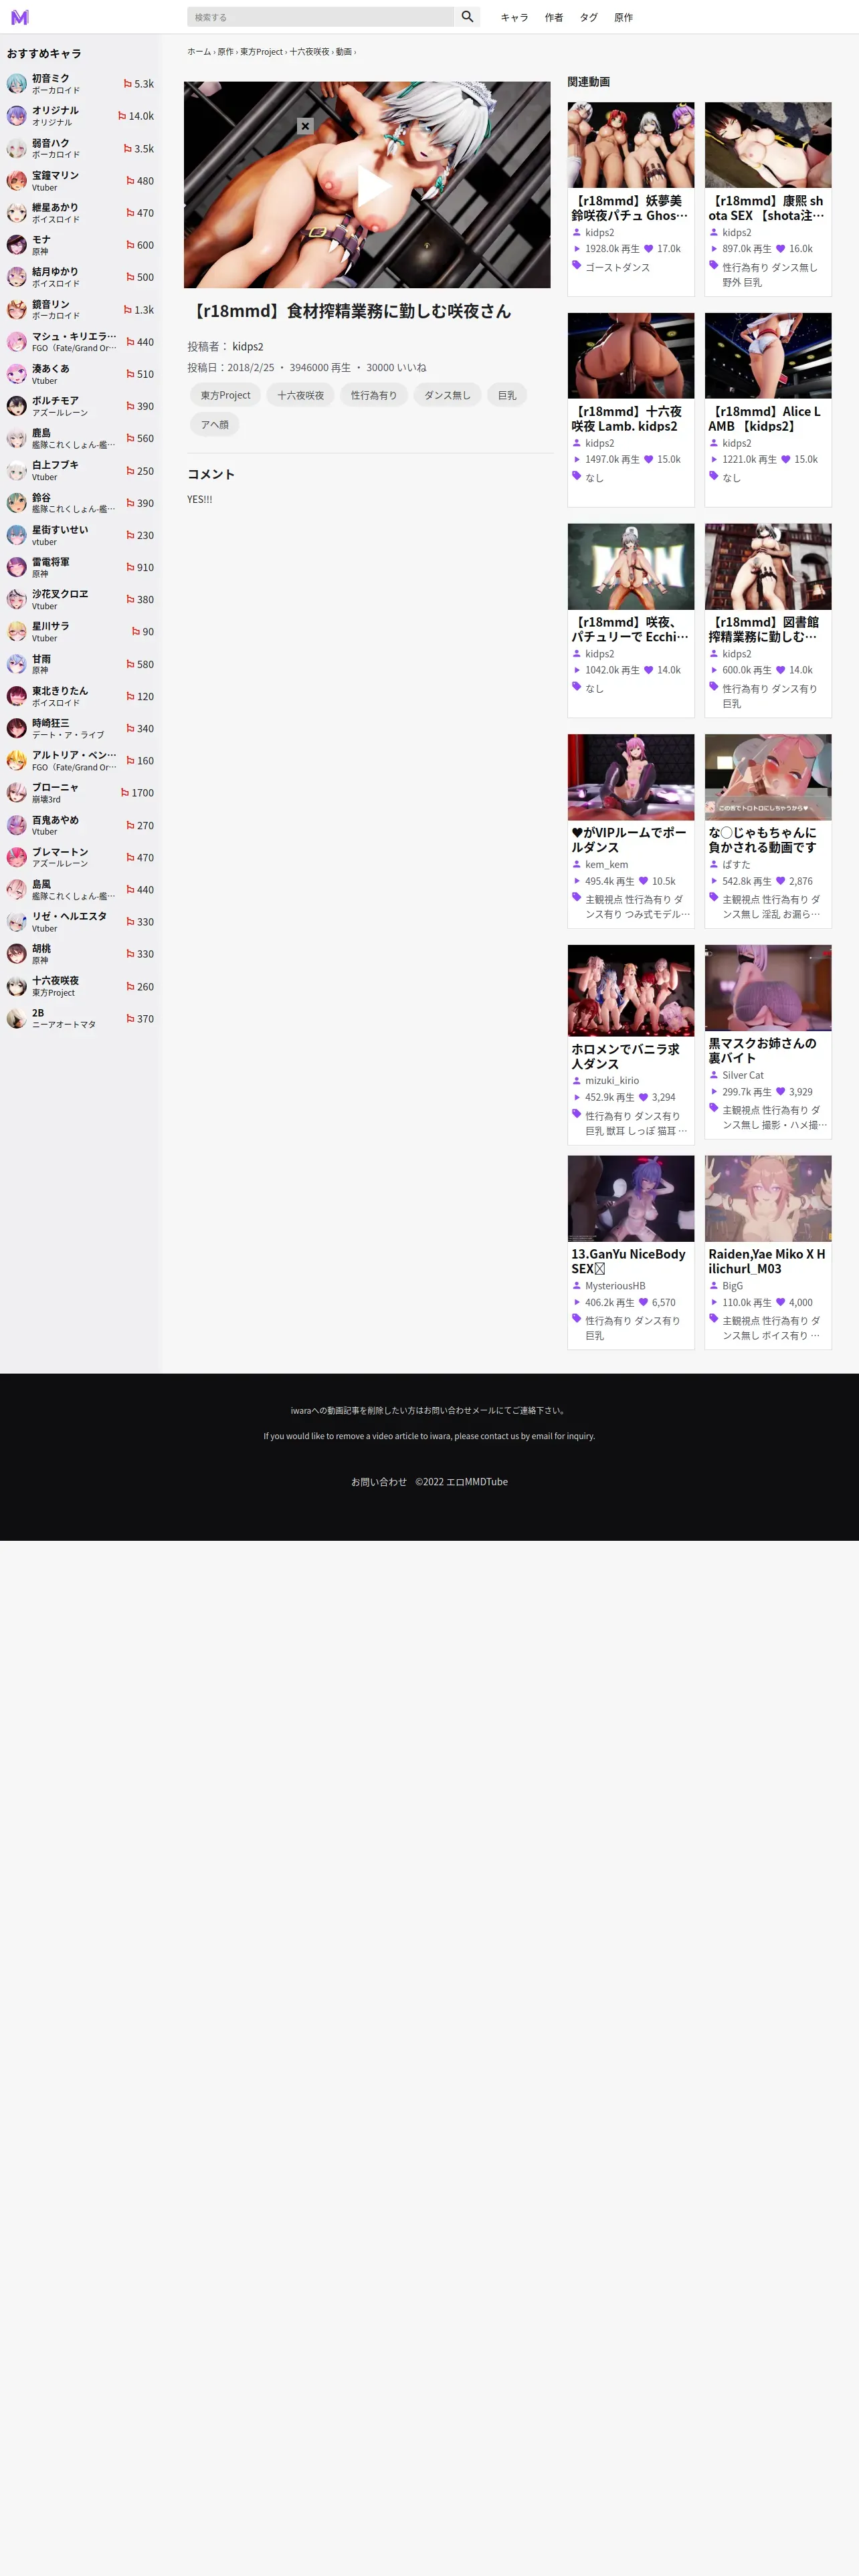
Task: Open 動画 breadcrumb link
Action: tap(343, 52)
